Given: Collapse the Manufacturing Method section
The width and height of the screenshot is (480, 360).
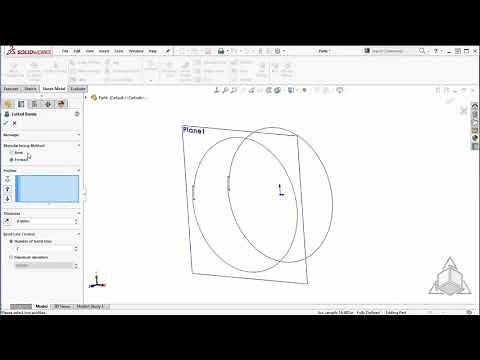Looking at the screenshot, I should click(x=78, y=146).
